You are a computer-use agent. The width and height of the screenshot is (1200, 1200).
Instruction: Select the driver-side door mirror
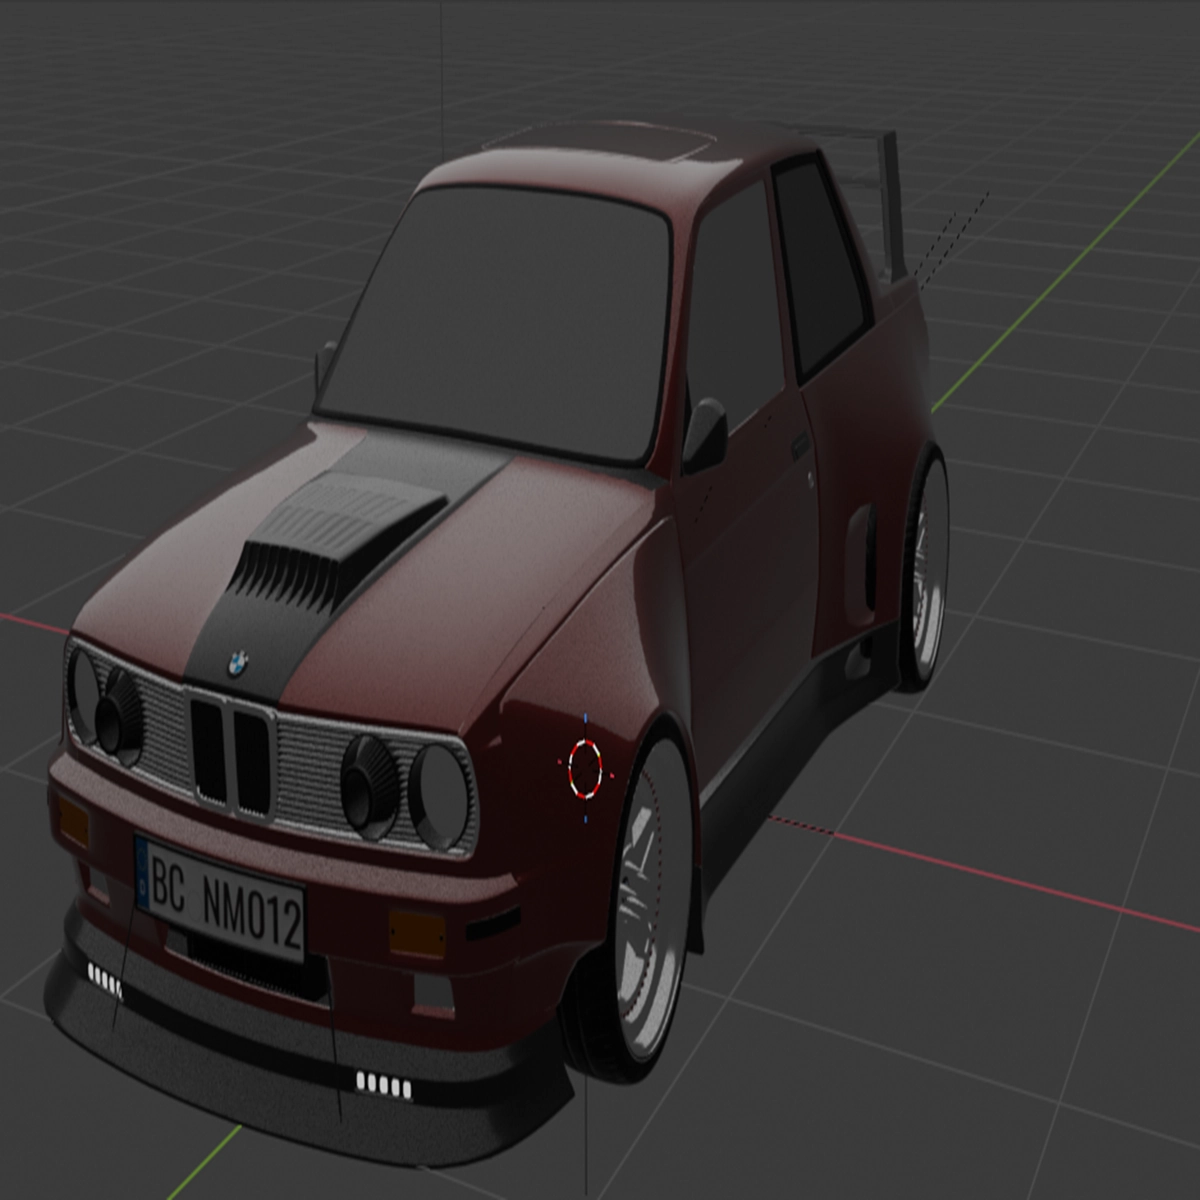[x=708, y=436]
